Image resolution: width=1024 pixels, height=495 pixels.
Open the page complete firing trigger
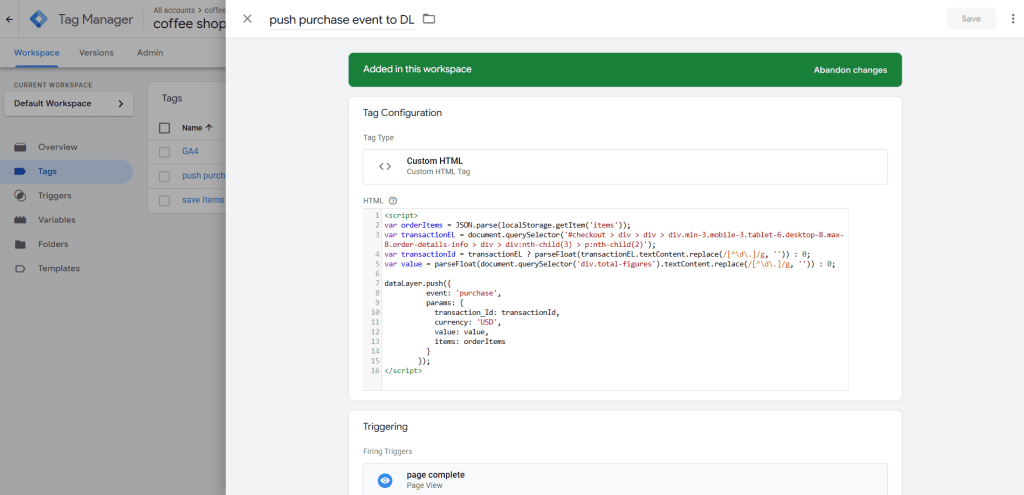pos(625,479)
